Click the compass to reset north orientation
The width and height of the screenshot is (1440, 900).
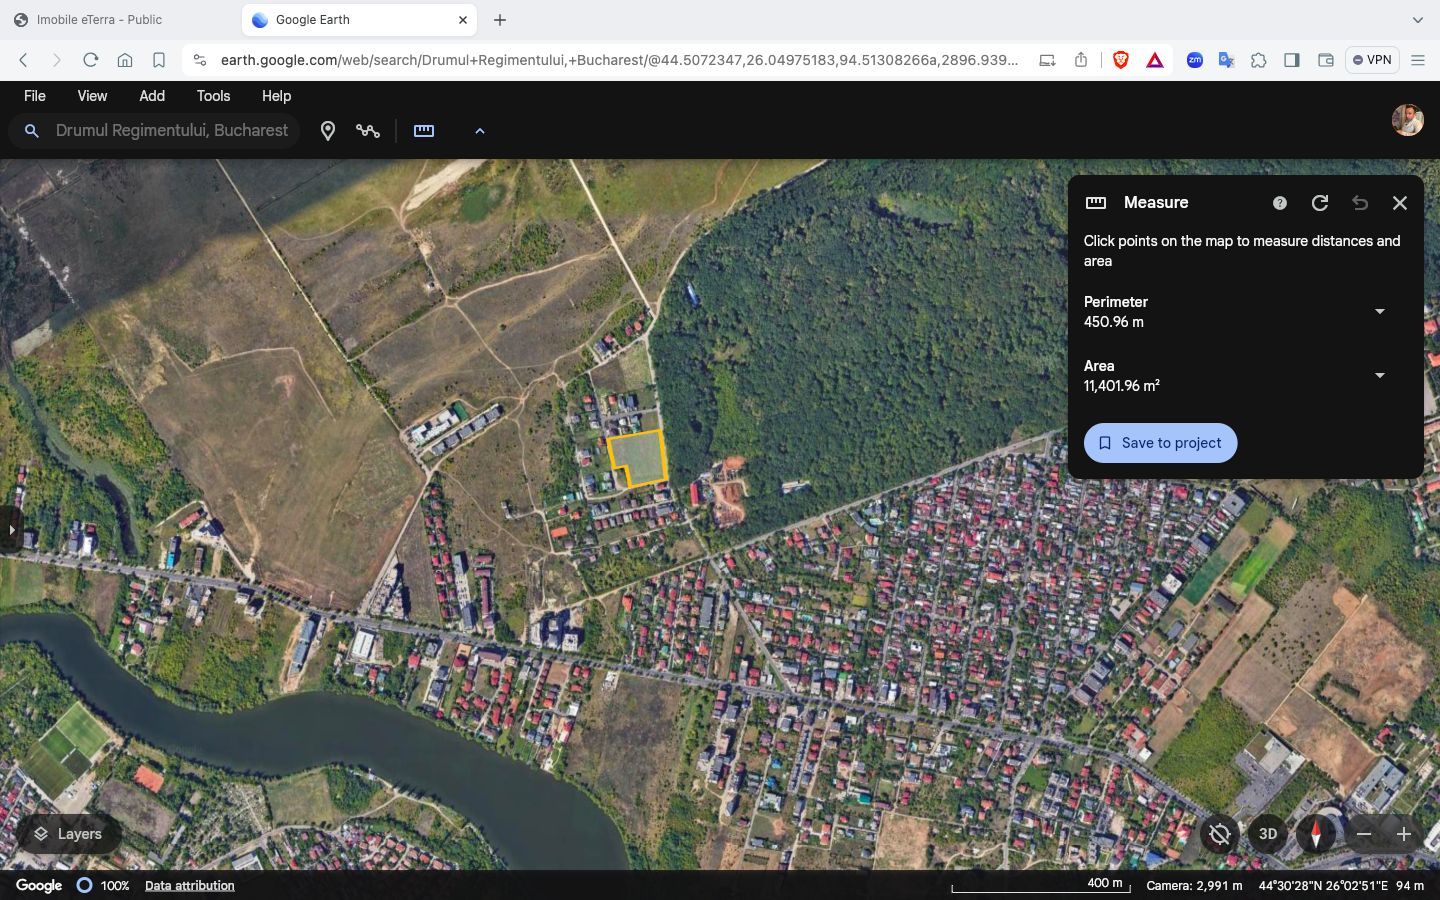click(x=1315, y=834)
